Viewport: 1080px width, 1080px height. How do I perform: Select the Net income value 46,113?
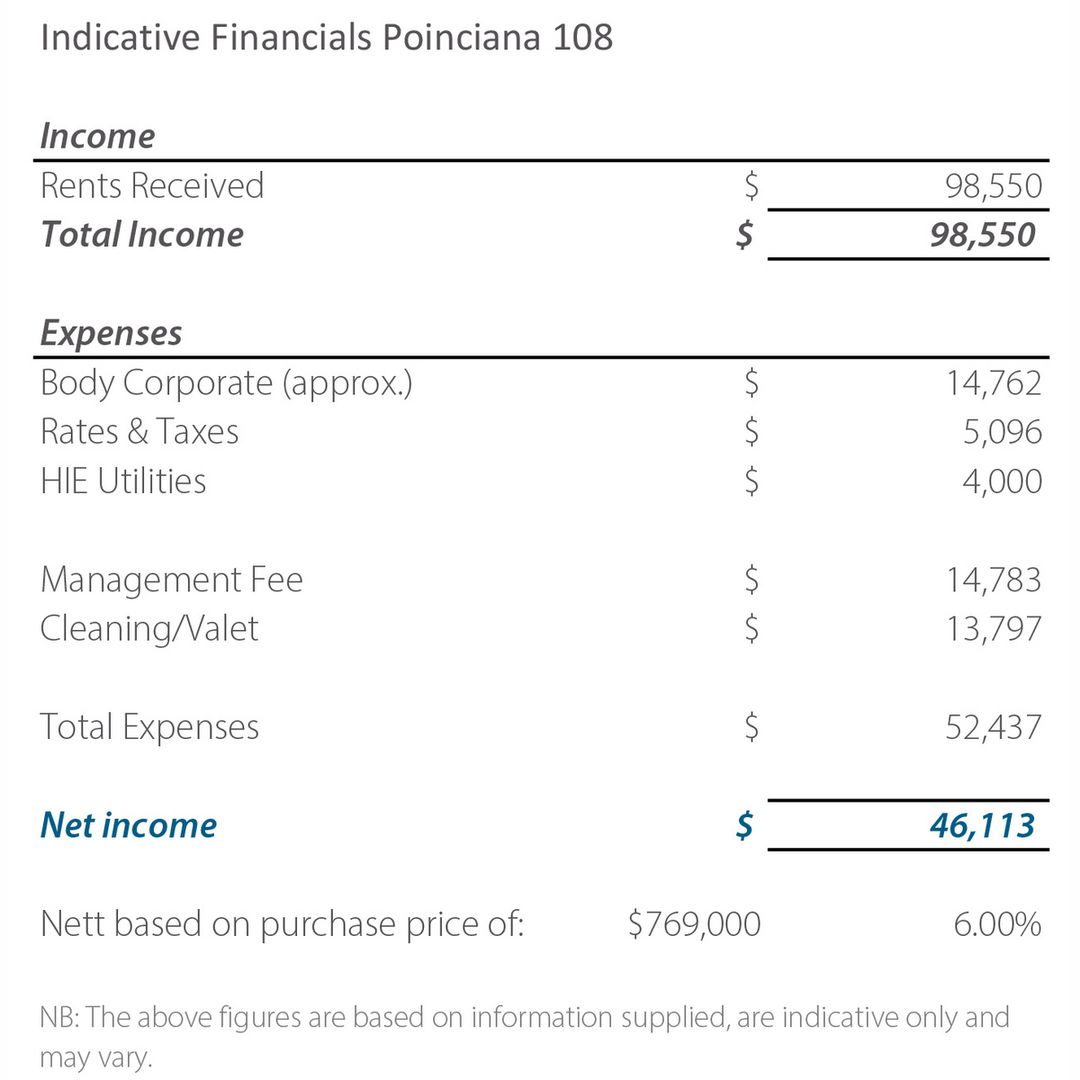[x=982, y=826]
